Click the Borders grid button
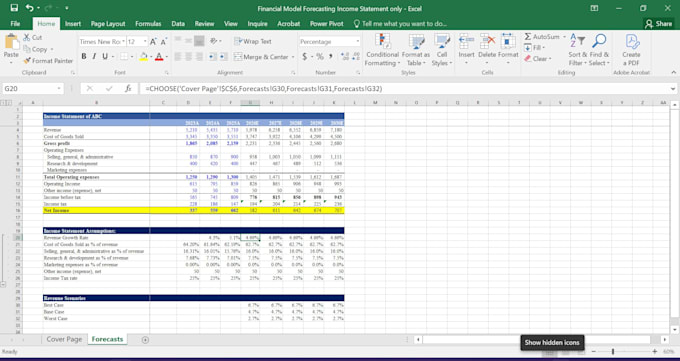Screen dimensions: 680x361 pyautogui.click(x=124, y=56)
